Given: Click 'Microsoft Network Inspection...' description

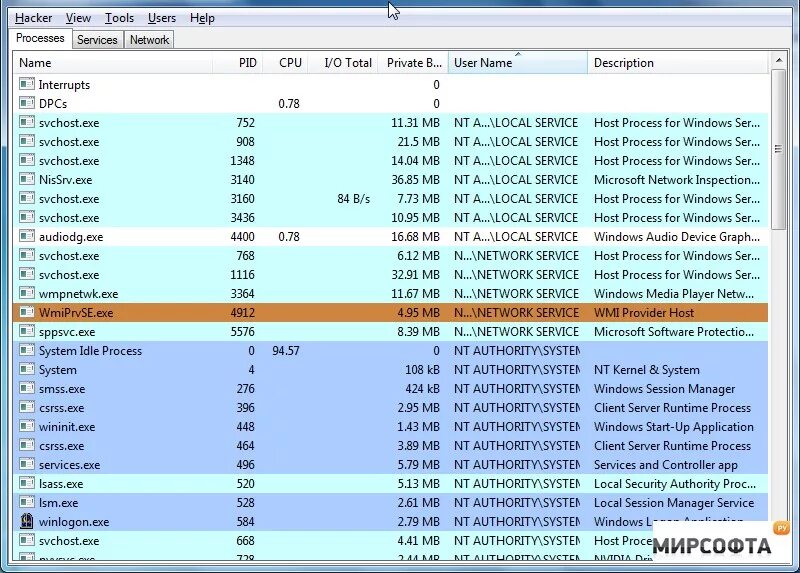Looking at the screenshot, I should (x=677, y=180).
